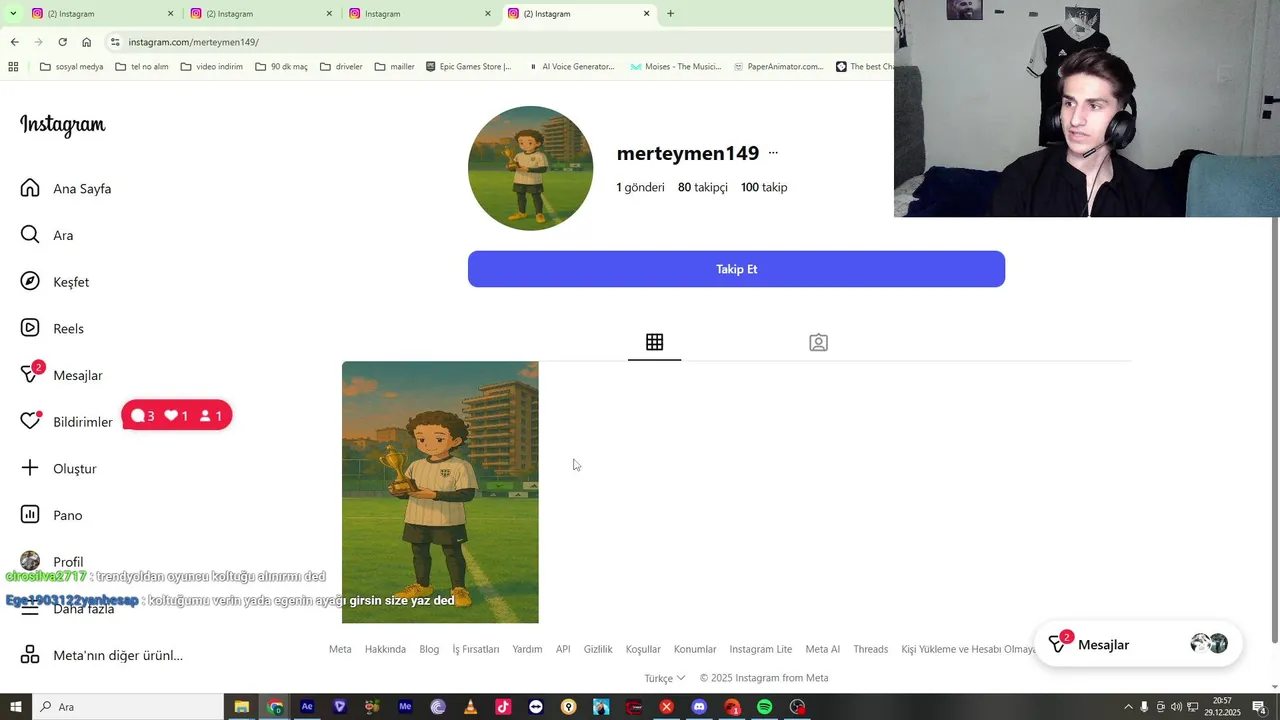Screen dimensions: 1280x720
Task: Select the posts grid tab
Action: pos(654,342)
